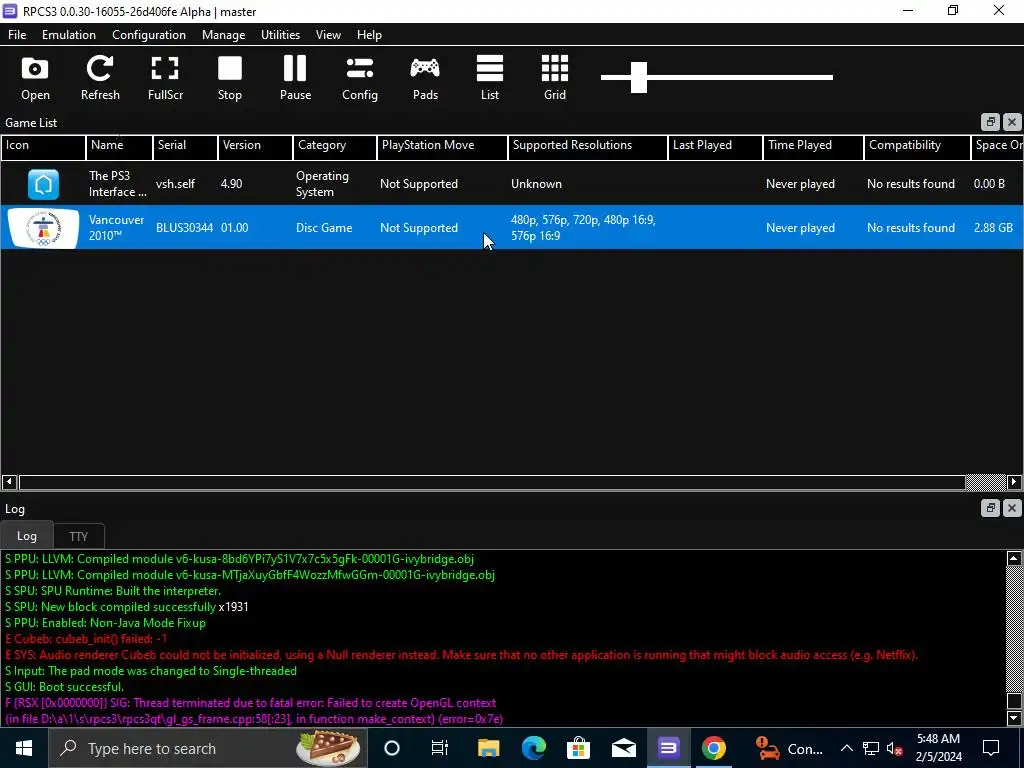Click the BLUS30344 serial cell

[184, 228]
